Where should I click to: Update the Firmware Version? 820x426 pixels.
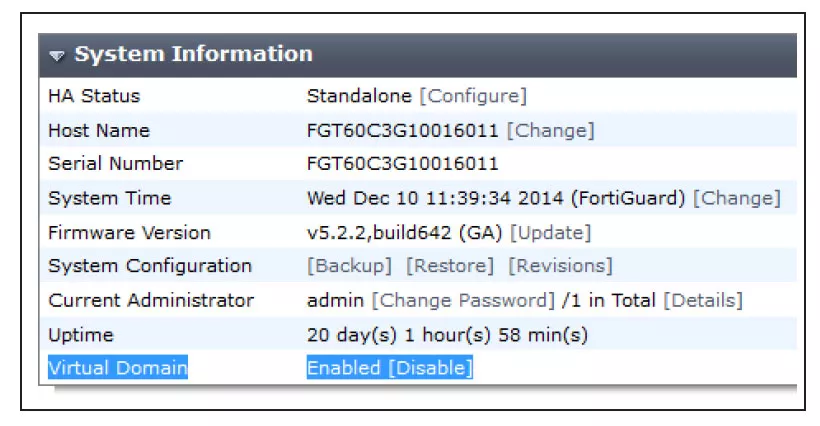(551, 233)
